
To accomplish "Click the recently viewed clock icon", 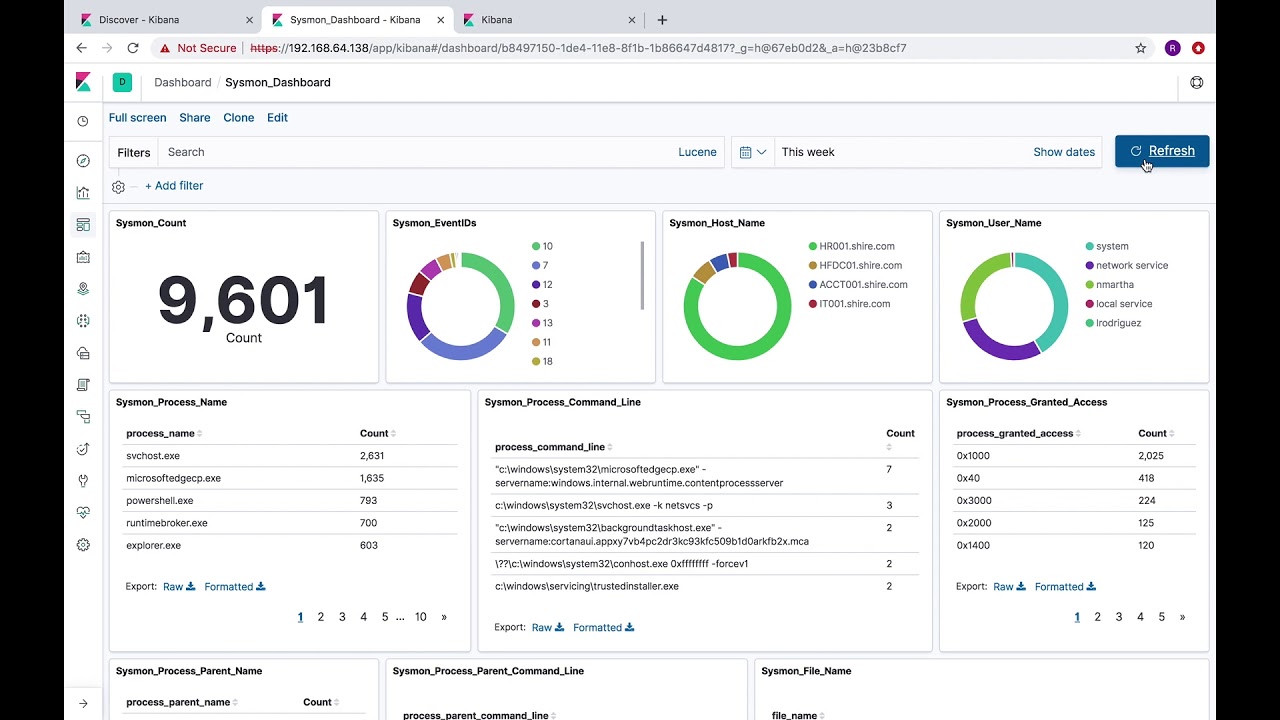I will [83, 121].
